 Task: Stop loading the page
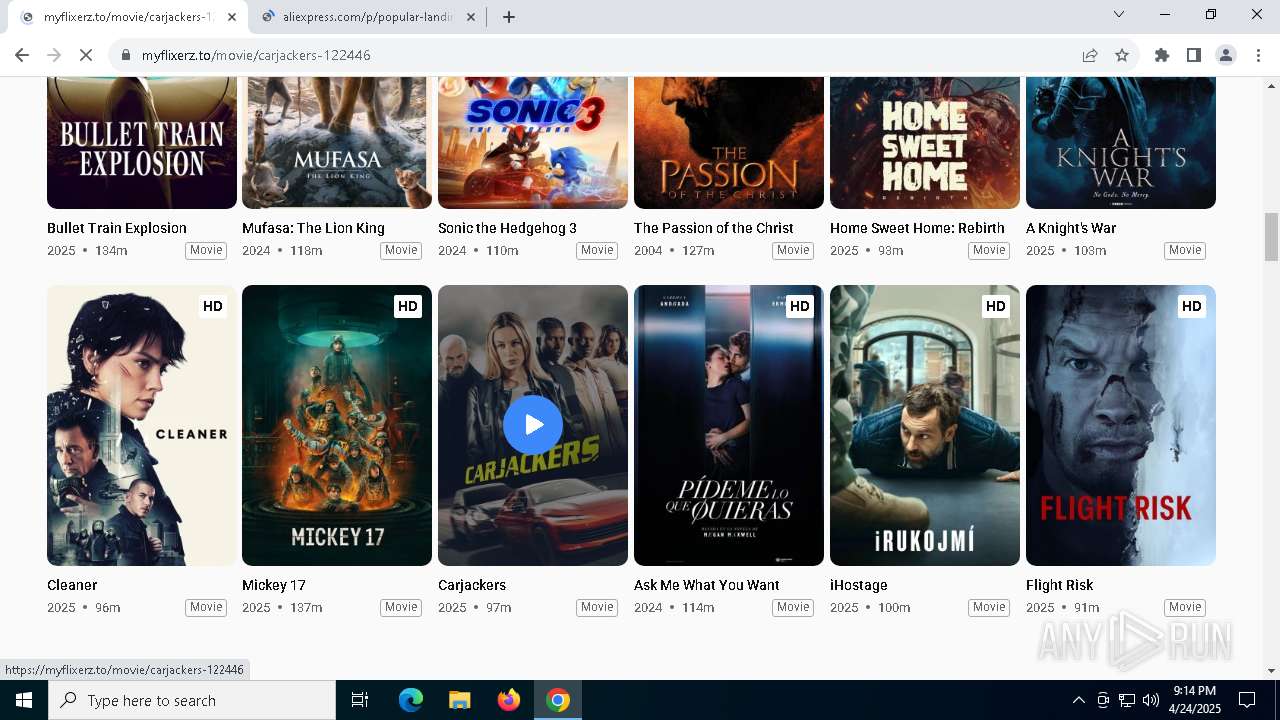(x=86, y=55)
